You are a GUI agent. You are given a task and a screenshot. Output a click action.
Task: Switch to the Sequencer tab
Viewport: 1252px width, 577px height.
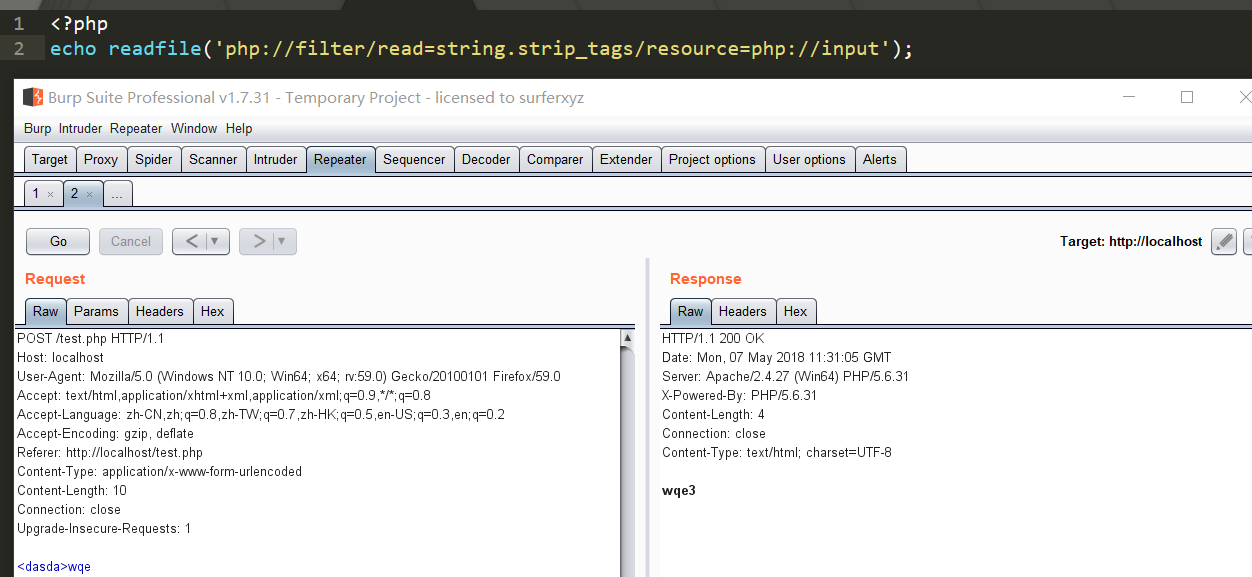414,159
